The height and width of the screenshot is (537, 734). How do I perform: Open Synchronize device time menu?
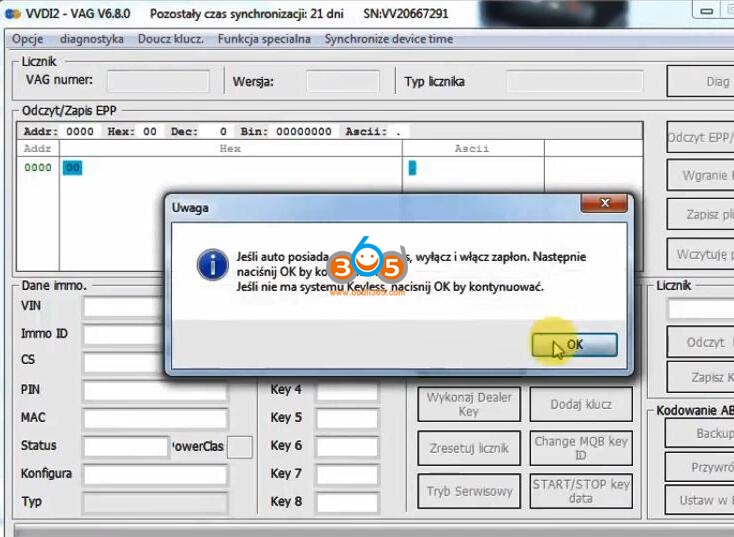(389, 39)
